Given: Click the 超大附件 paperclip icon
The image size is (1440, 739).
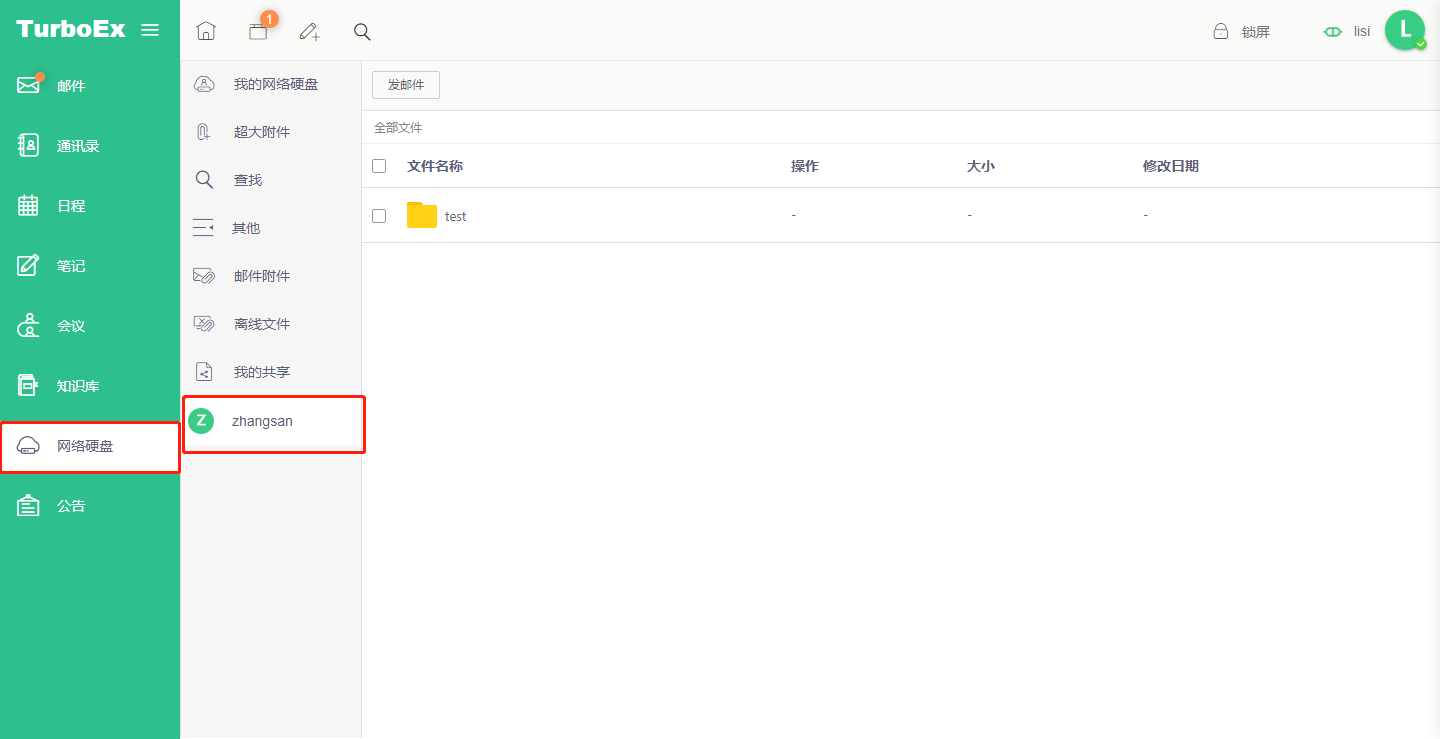Looking at the screenshot, I should tap(204, 132).
